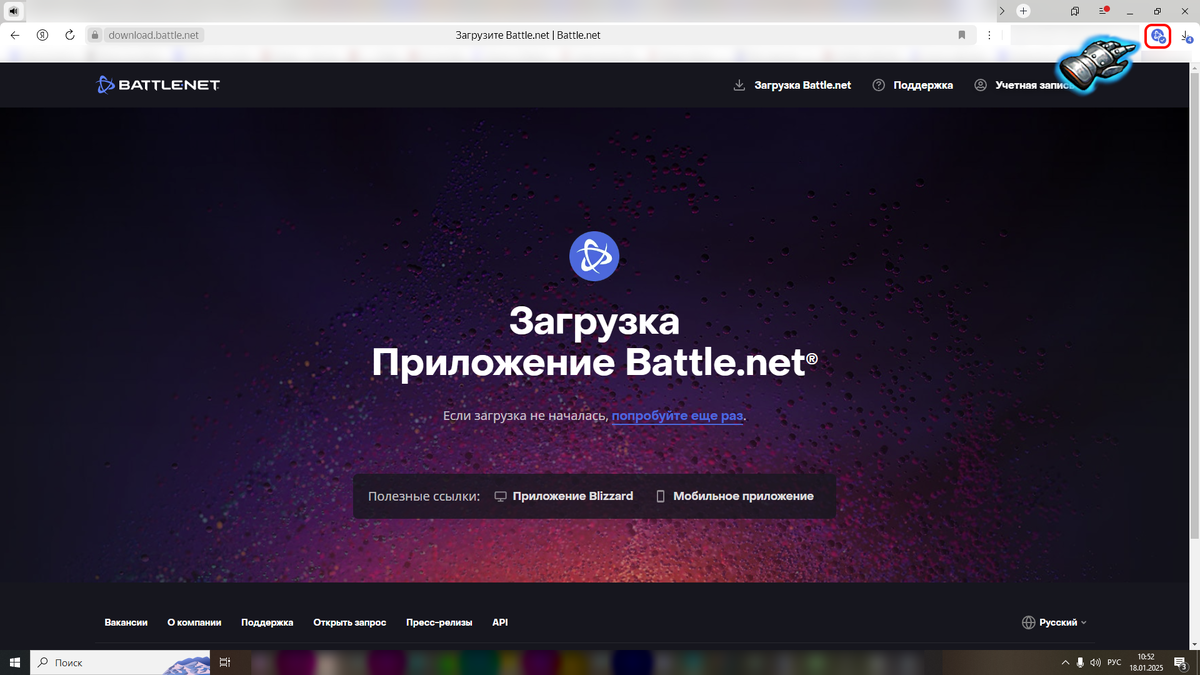Expand the Русский language selector
1200x675 pixels.
coord(1054,622)
